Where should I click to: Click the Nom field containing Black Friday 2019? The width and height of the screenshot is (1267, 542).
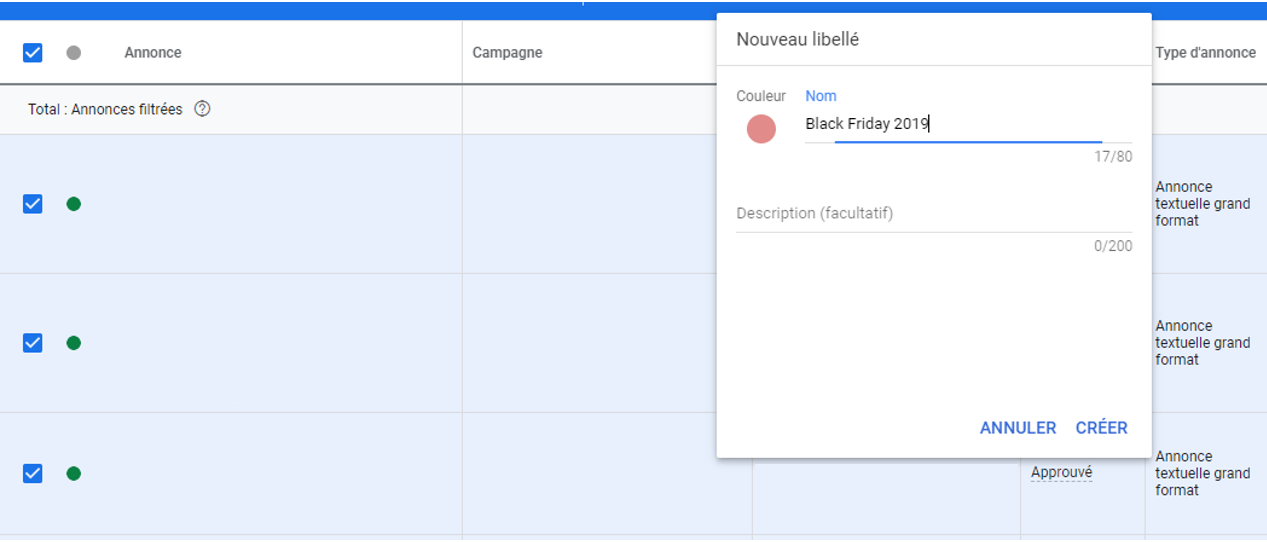968,125
